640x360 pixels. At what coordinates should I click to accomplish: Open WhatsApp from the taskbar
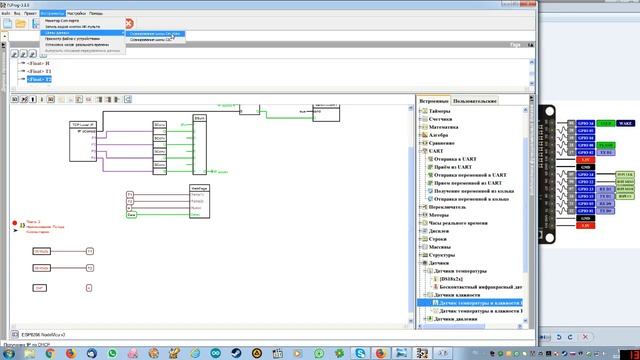click(x=112, y=353)
